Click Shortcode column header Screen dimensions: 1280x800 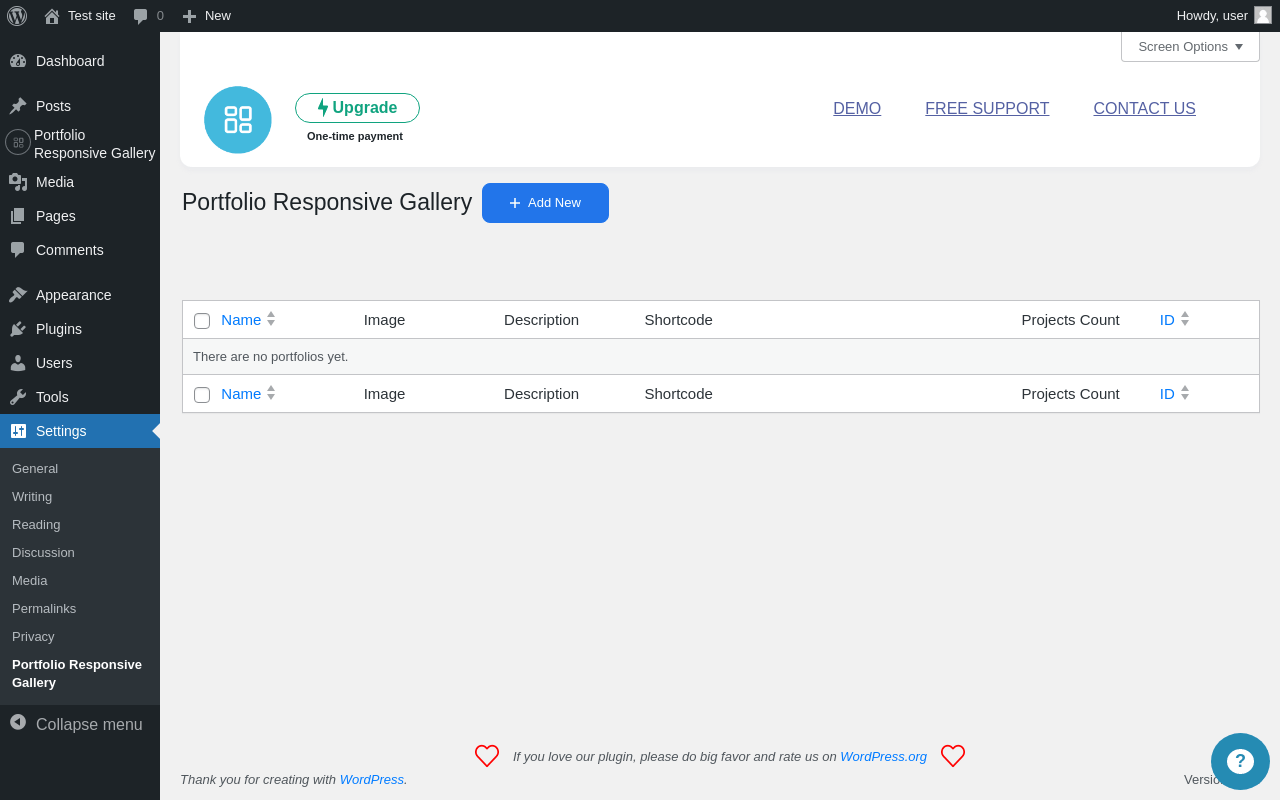678,319
